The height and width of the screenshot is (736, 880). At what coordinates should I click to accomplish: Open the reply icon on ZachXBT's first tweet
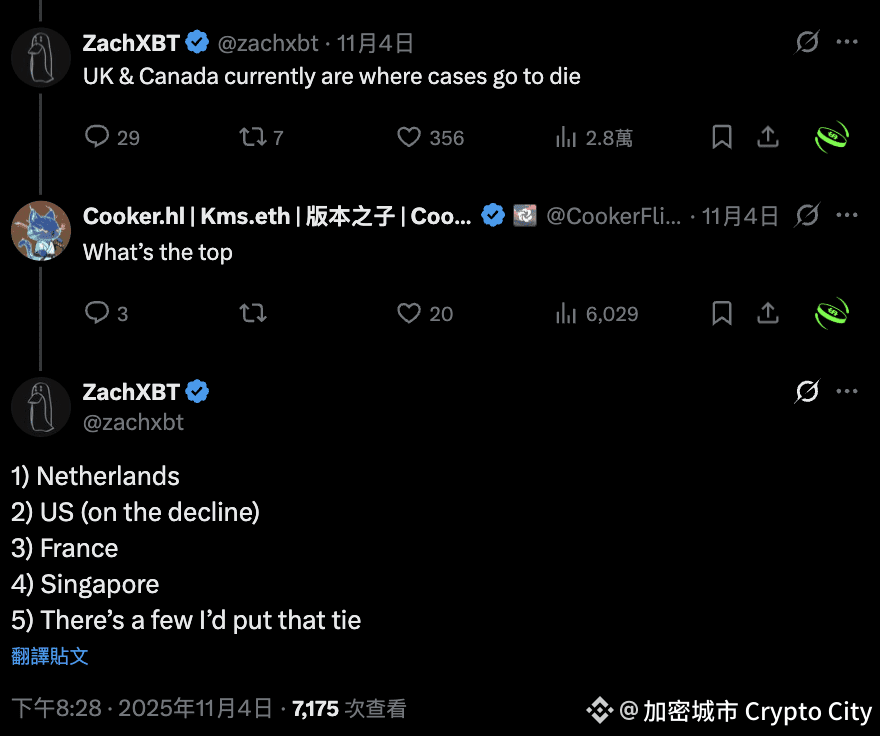[96, 137]
